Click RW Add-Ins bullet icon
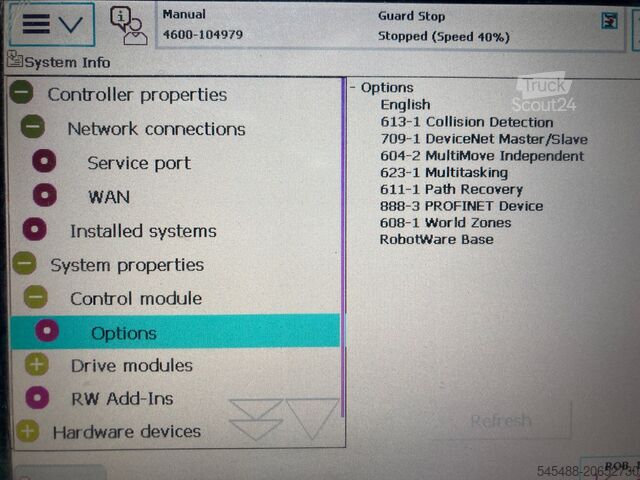The width and height of the screenshot is (640, 480). pyautogui.click(x=37, y=398)
